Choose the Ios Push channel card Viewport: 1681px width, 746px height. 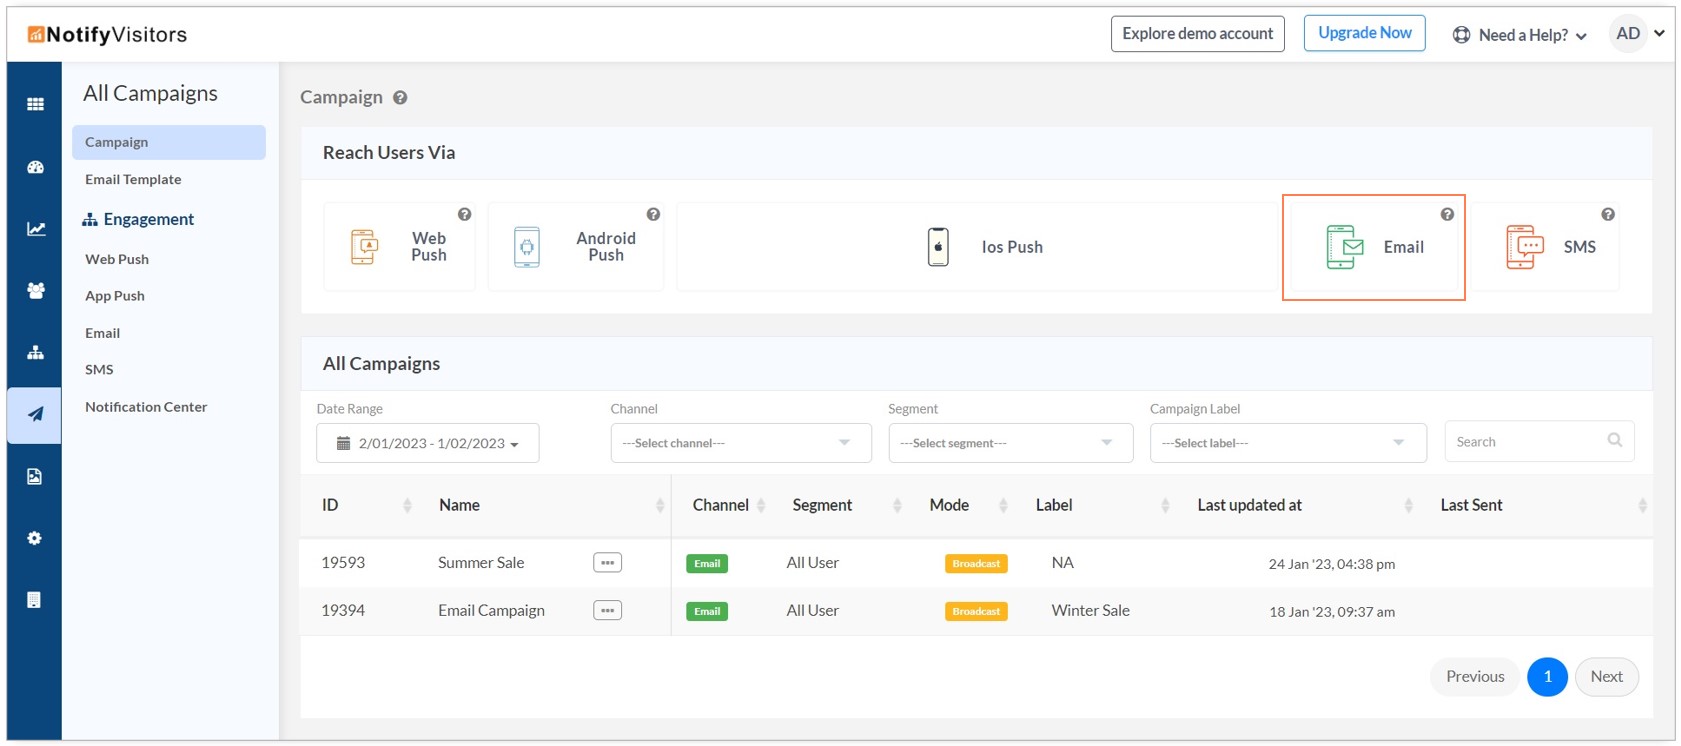tap(978, 247)
